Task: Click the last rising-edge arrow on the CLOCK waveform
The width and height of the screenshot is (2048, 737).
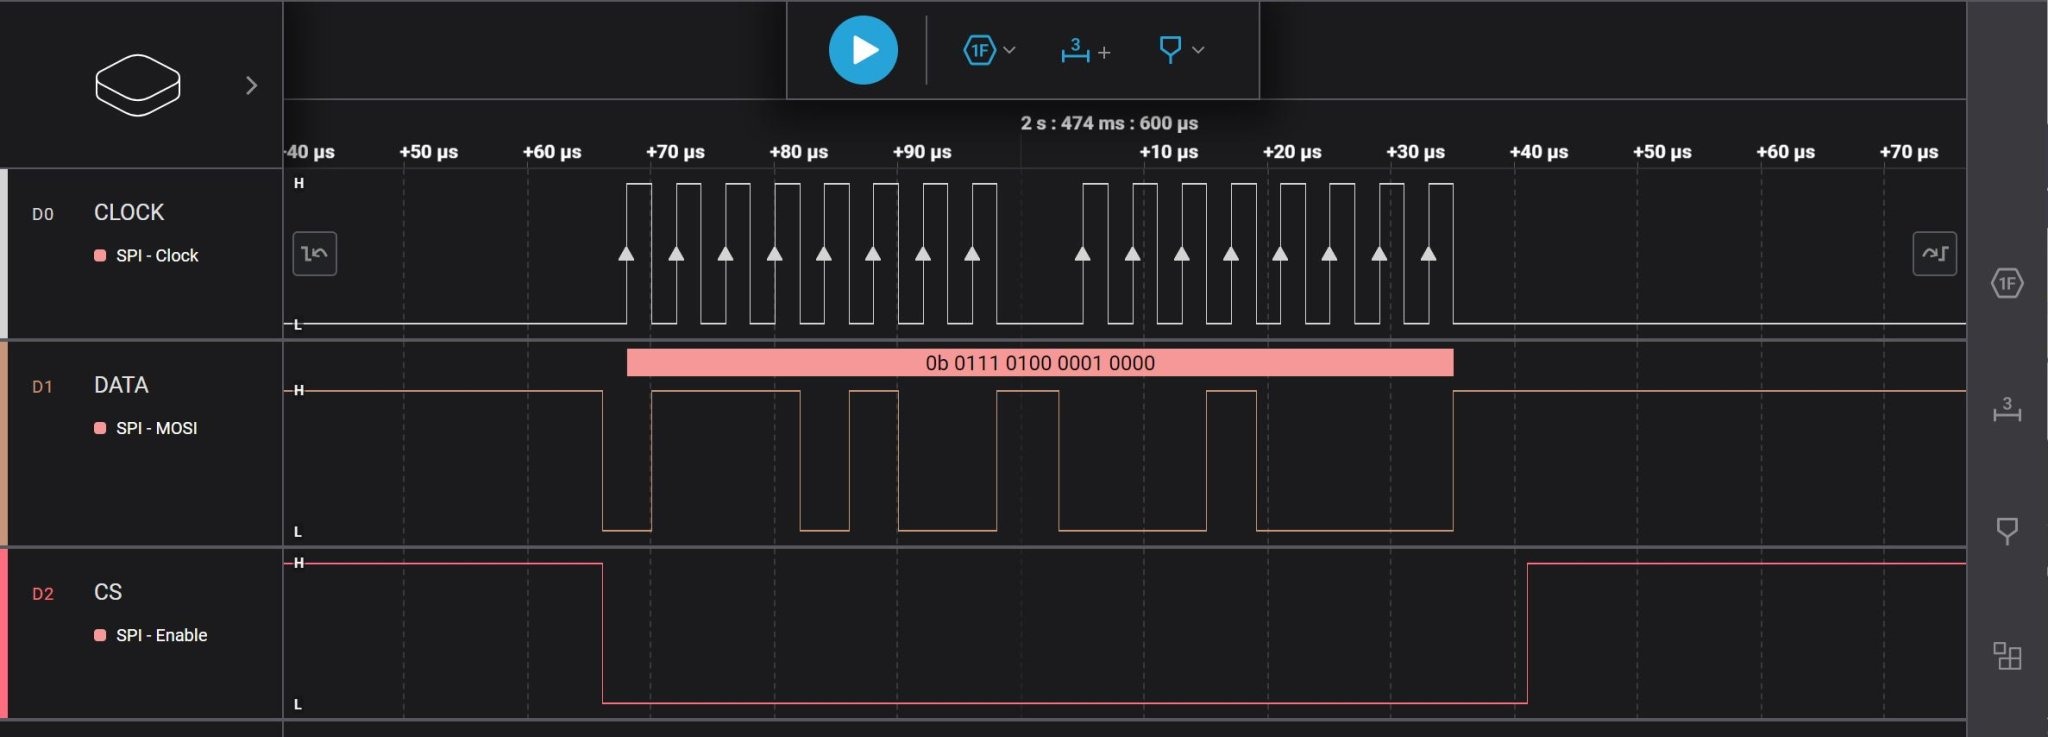Action: [1428, 254]
